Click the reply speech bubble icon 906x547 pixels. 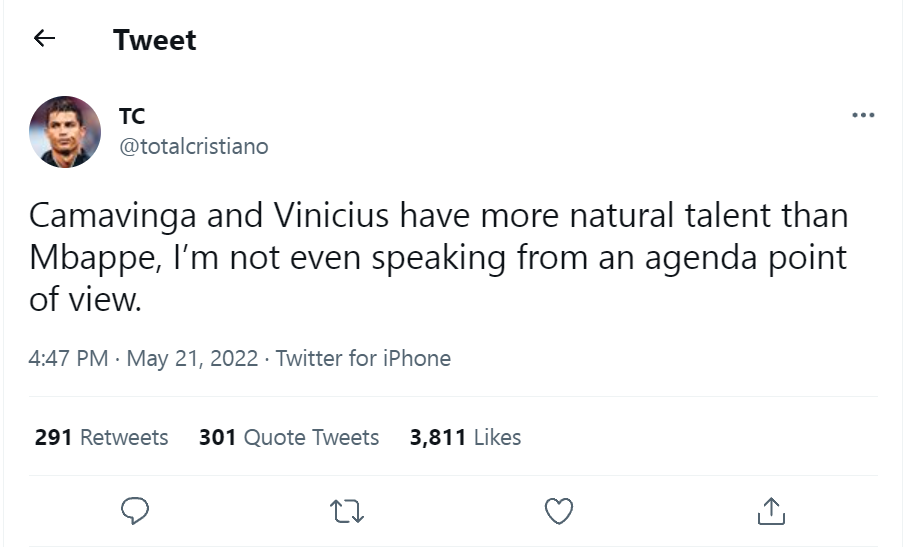point(135,511)
